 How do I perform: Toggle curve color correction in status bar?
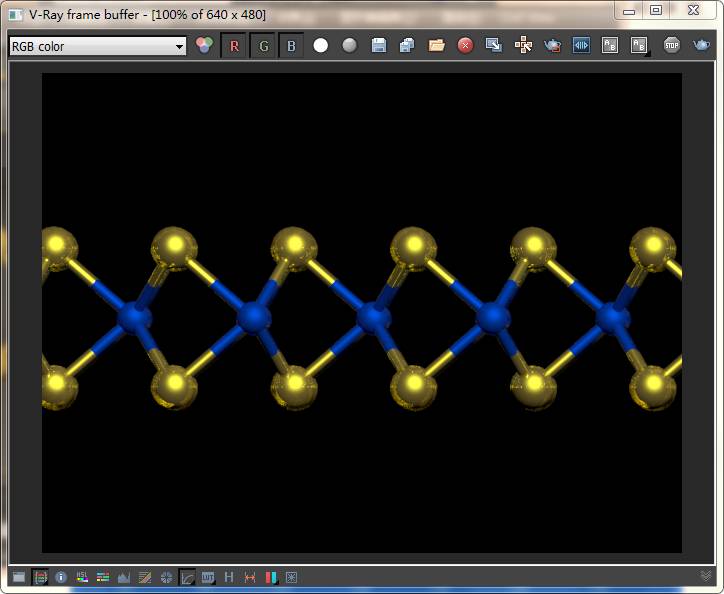(x=187, y=577)
